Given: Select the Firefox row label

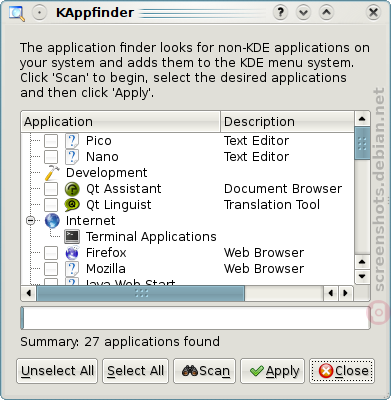Looking at the screenshot, I should tap(106, 253).
